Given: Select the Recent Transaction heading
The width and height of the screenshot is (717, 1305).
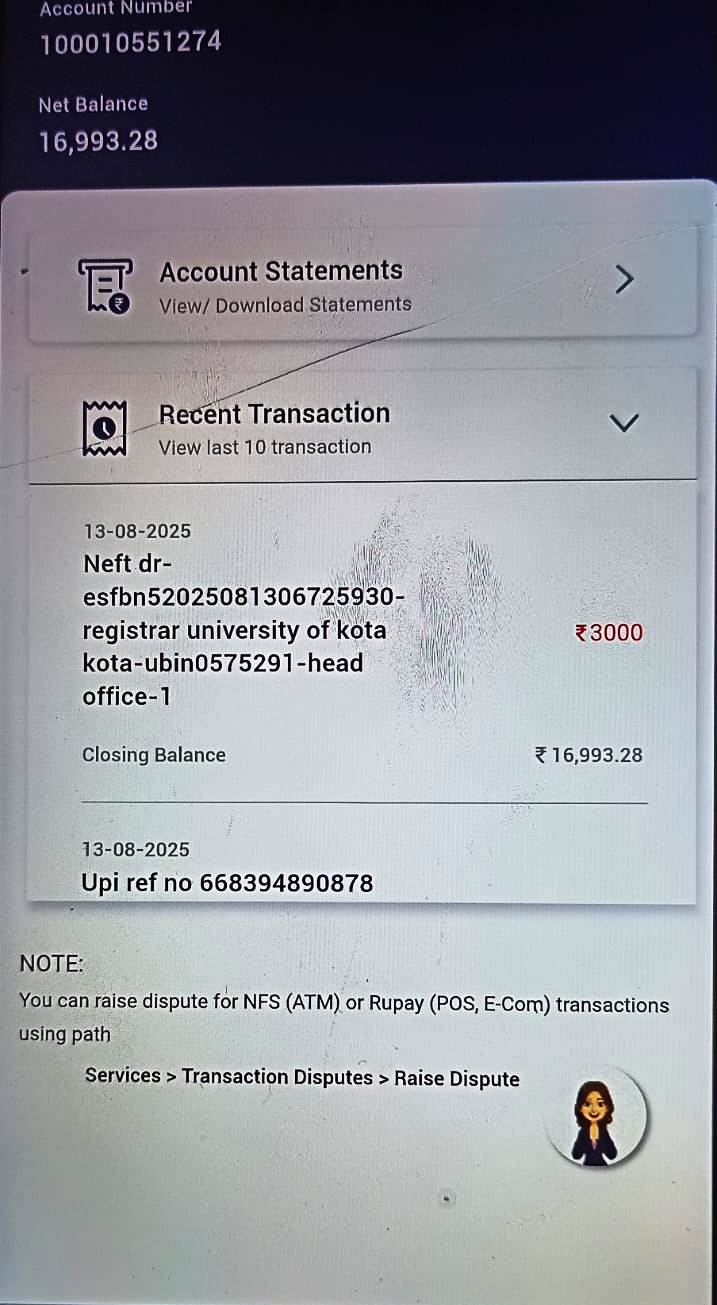Looking at the screenshot, I should [274, 413].
